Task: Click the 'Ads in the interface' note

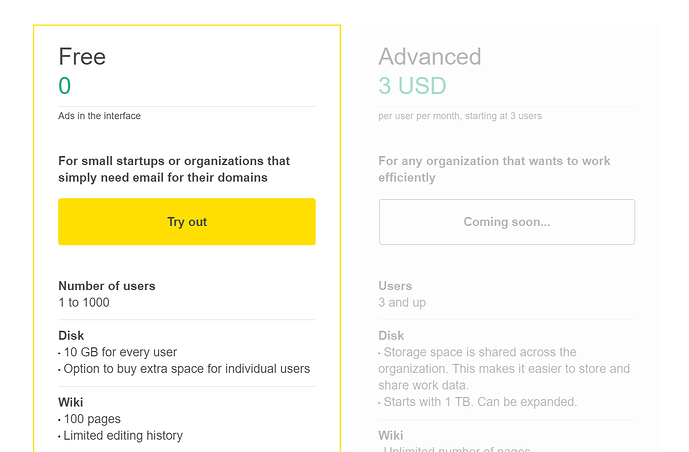Action: point(100,116)
